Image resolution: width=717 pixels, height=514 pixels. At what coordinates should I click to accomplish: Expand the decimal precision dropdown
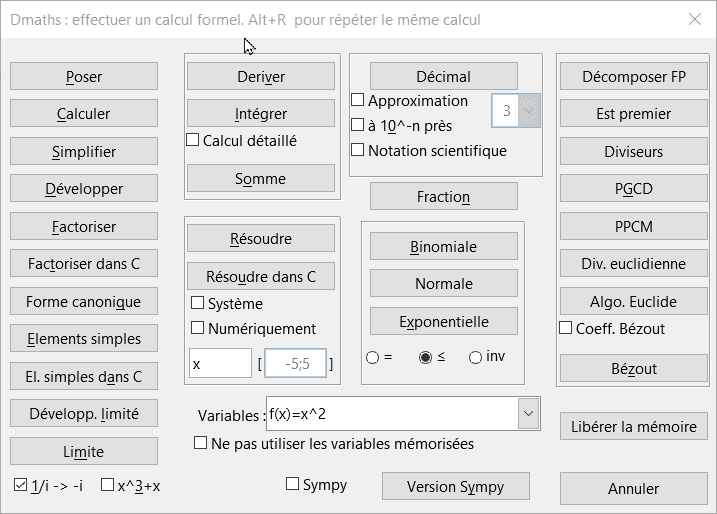click(x=530, y=112)
